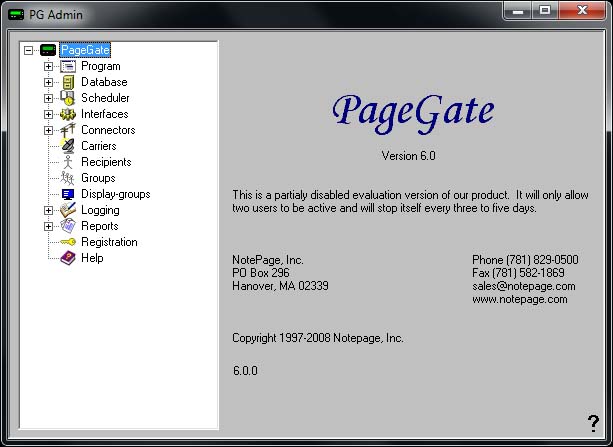Expand the Program tree node
613x447 pixels.
(48, 66)
